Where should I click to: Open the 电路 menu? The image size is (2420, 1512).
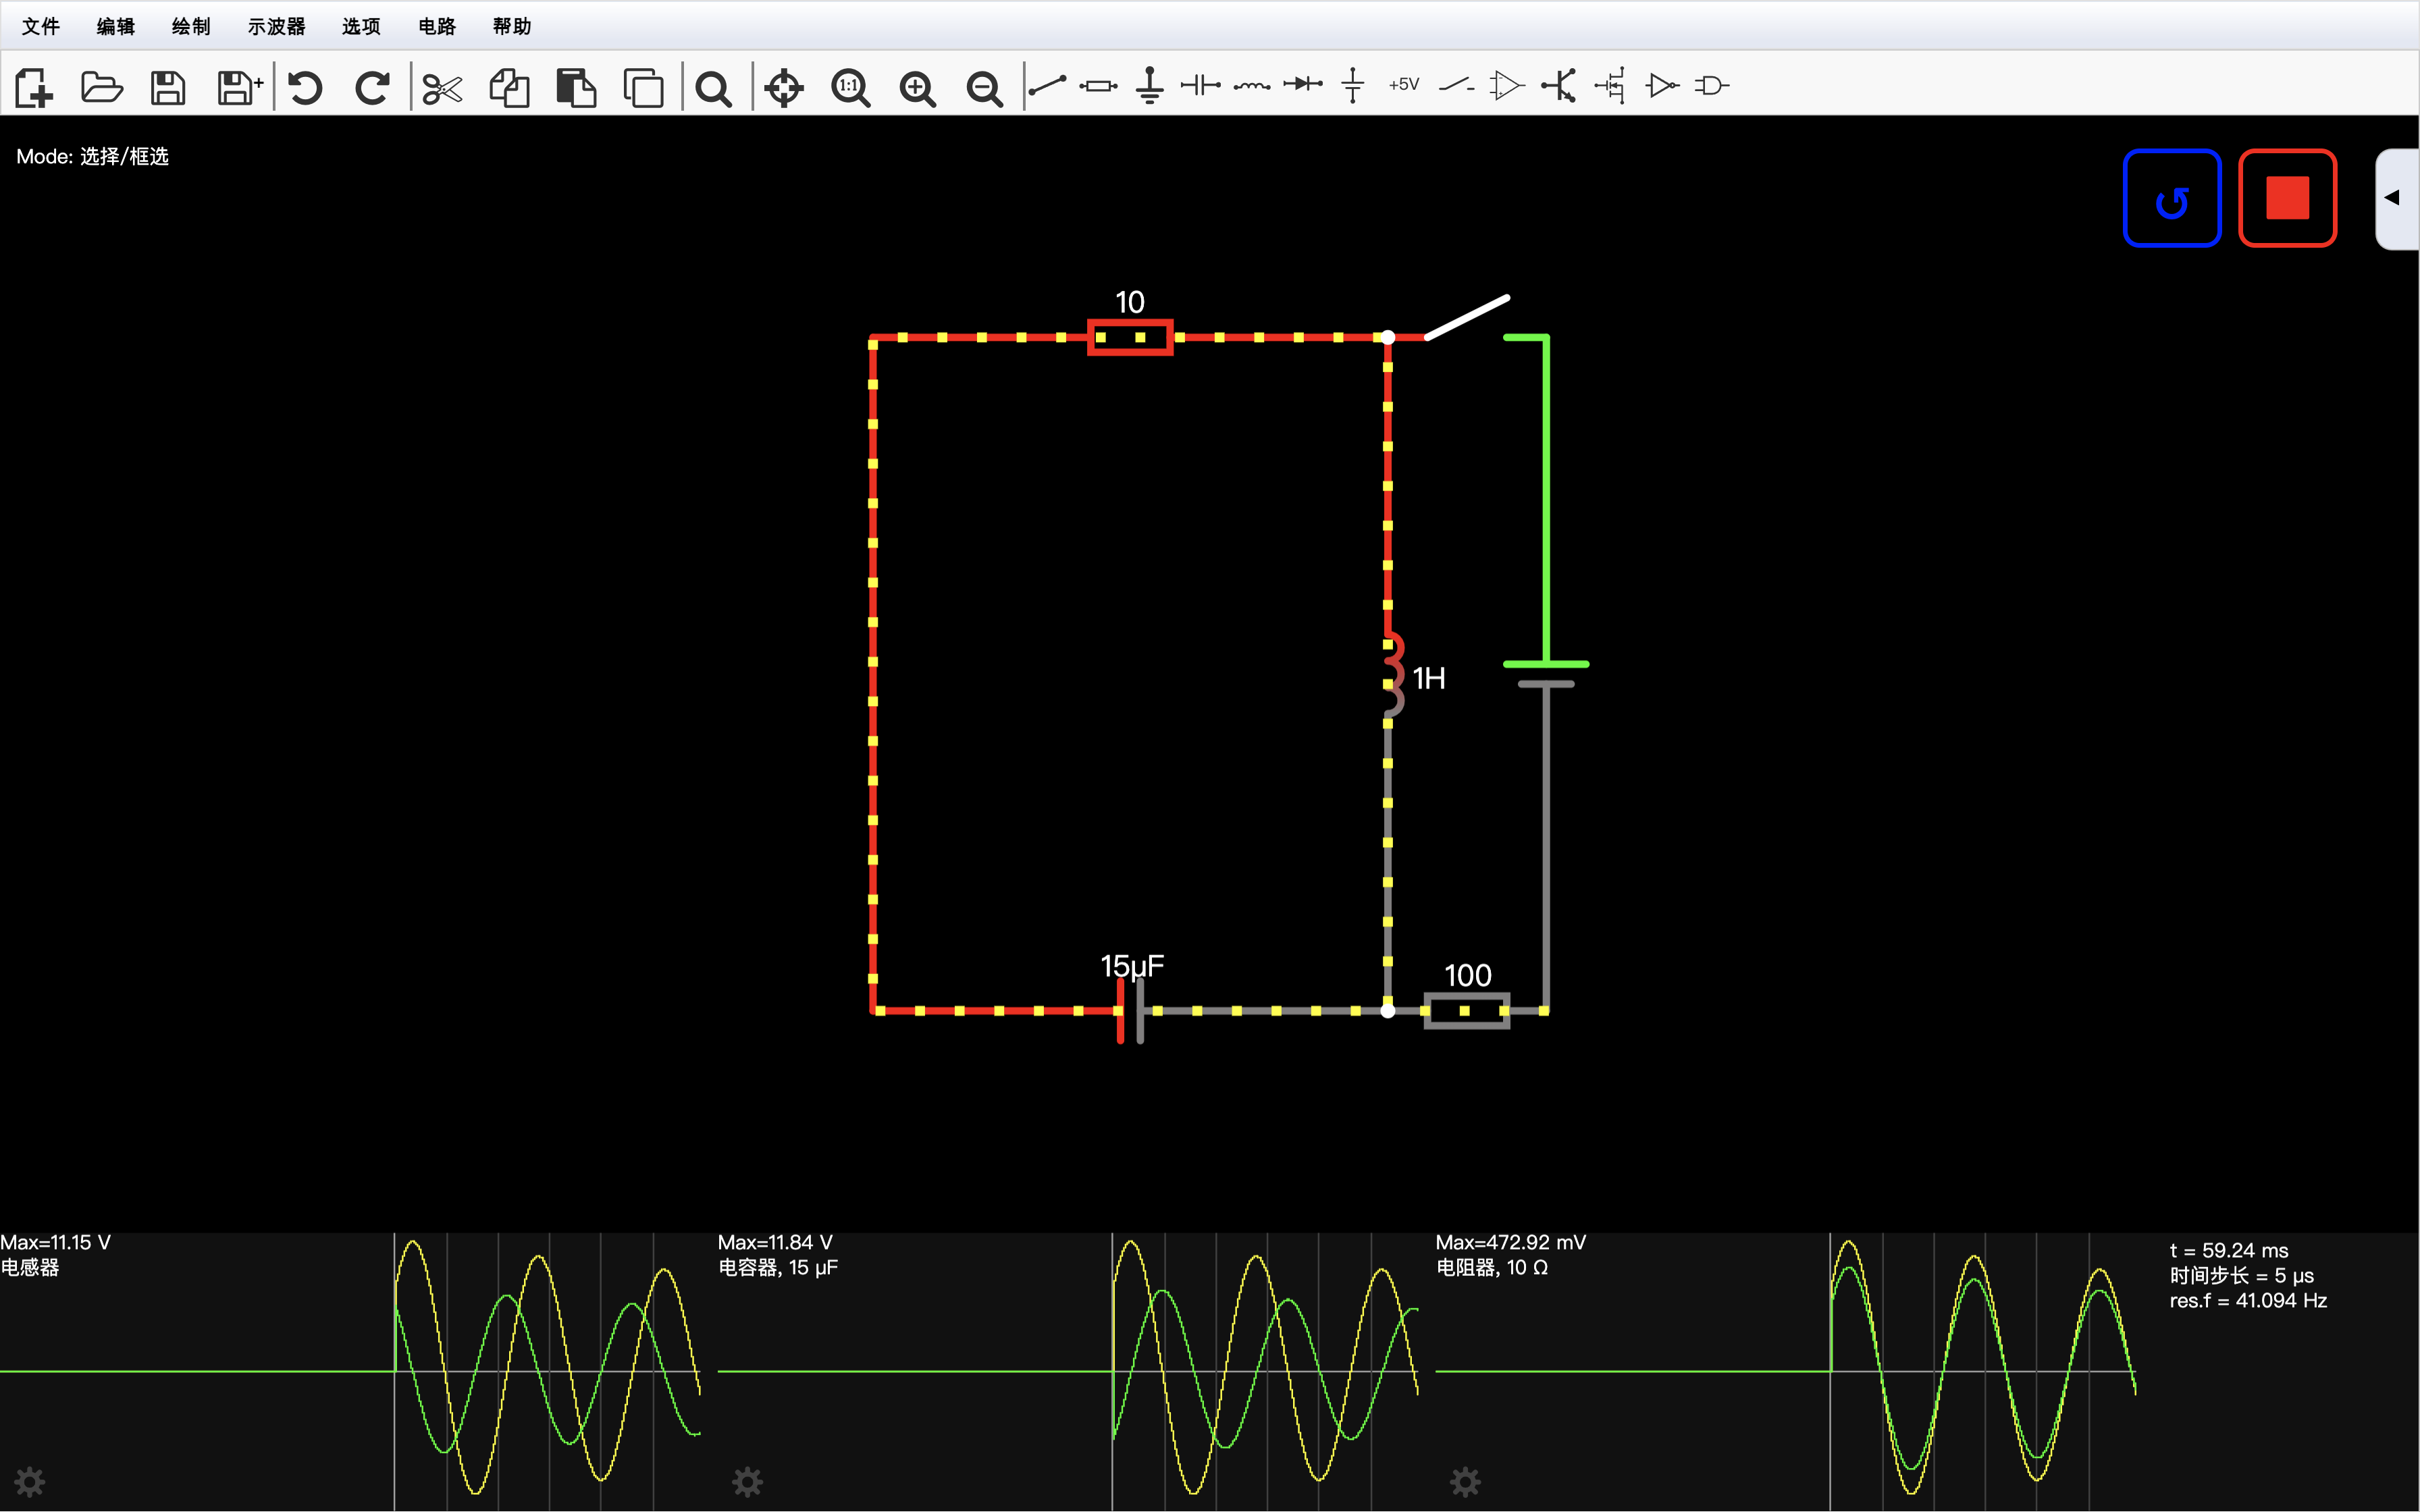[436, 26]
